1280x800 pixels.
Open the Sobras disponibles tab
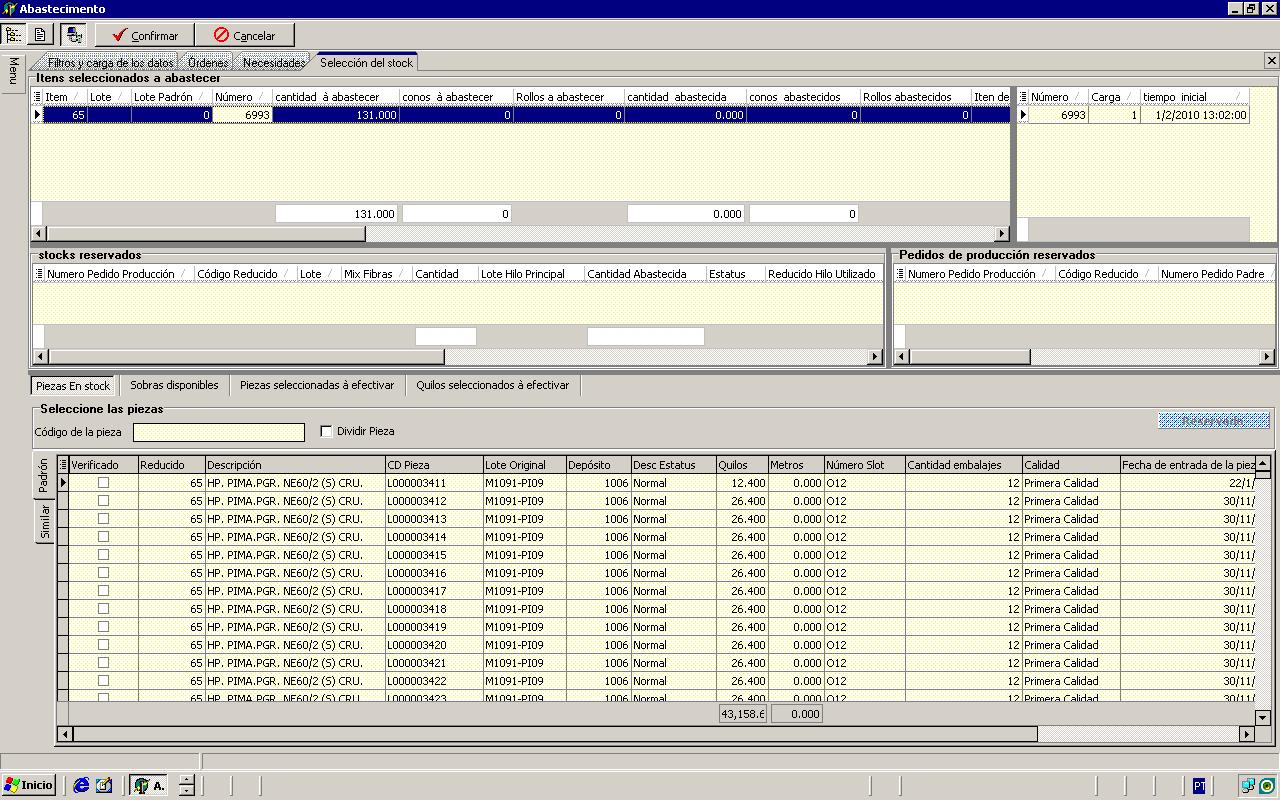(x=174, y=385)
